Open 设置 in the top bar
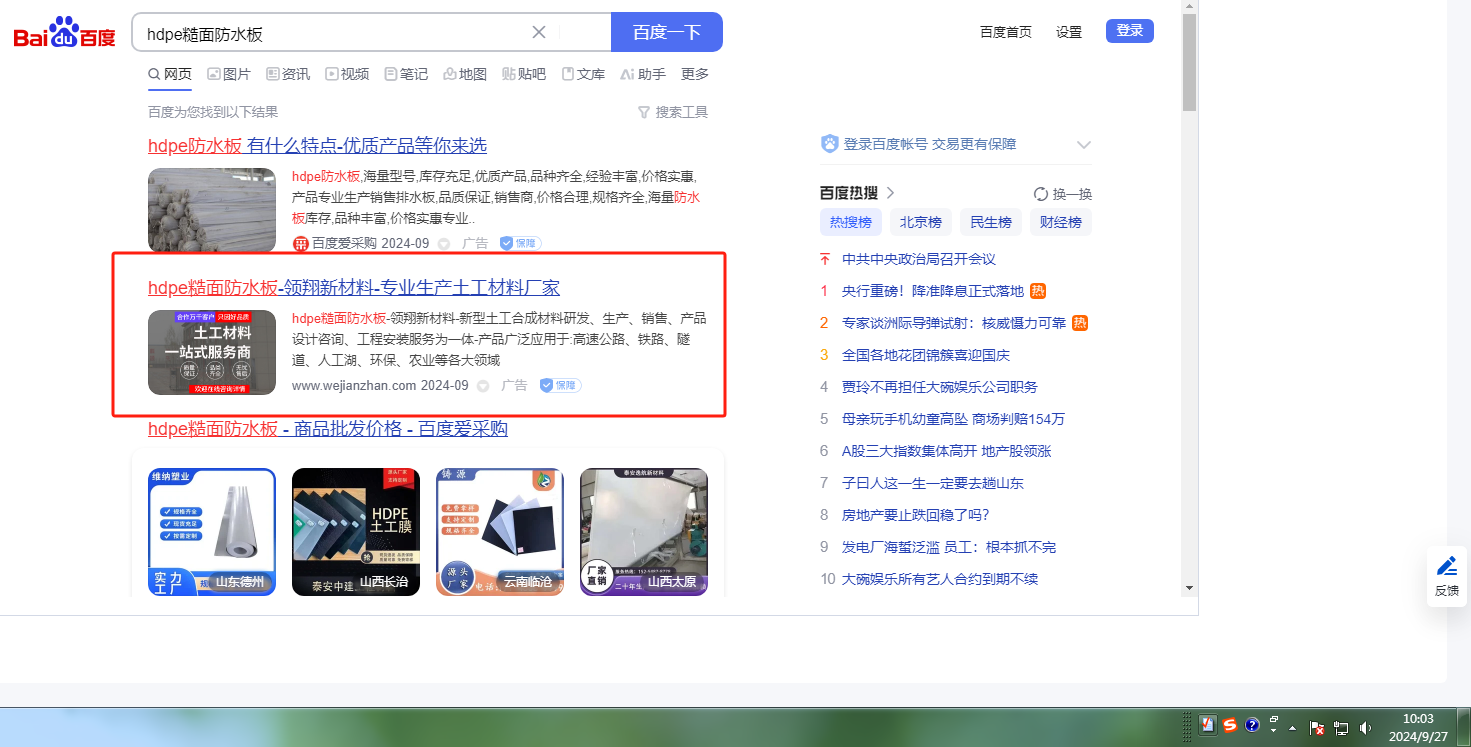This screenshot has width=1471, height=747. (1069, 32)
